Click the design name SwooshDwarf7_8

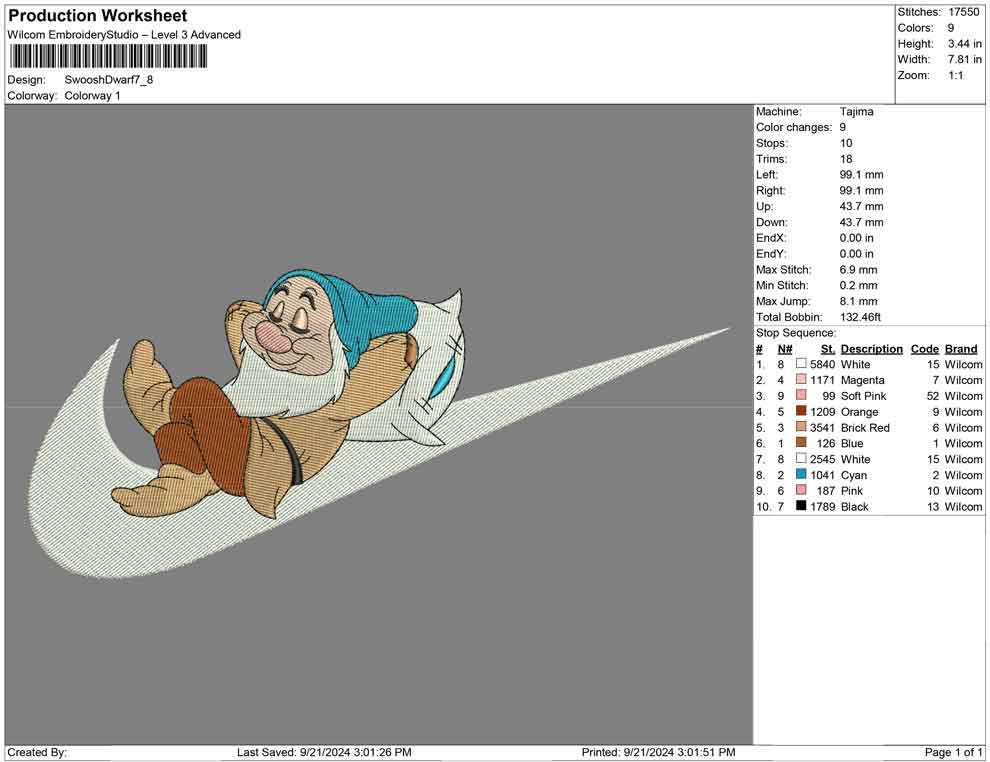coord(109,80)
